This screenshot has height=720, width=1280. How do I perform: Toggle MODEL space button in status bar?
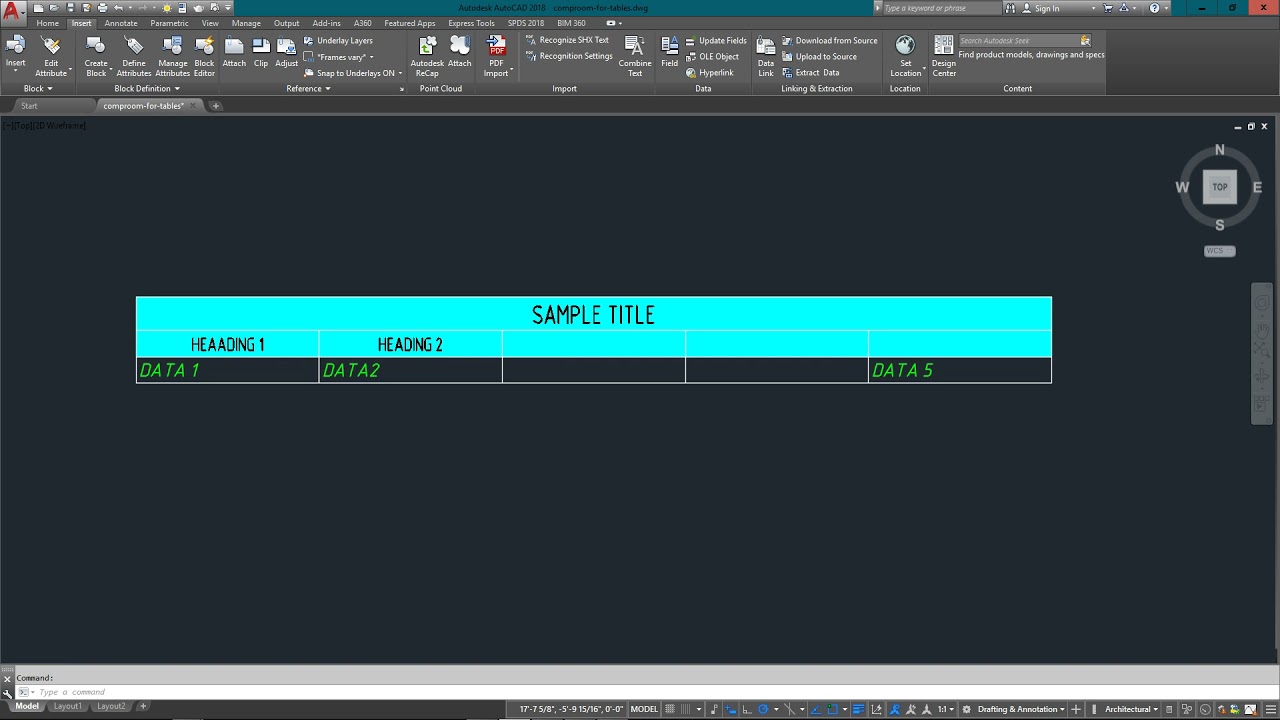[644, 709]
